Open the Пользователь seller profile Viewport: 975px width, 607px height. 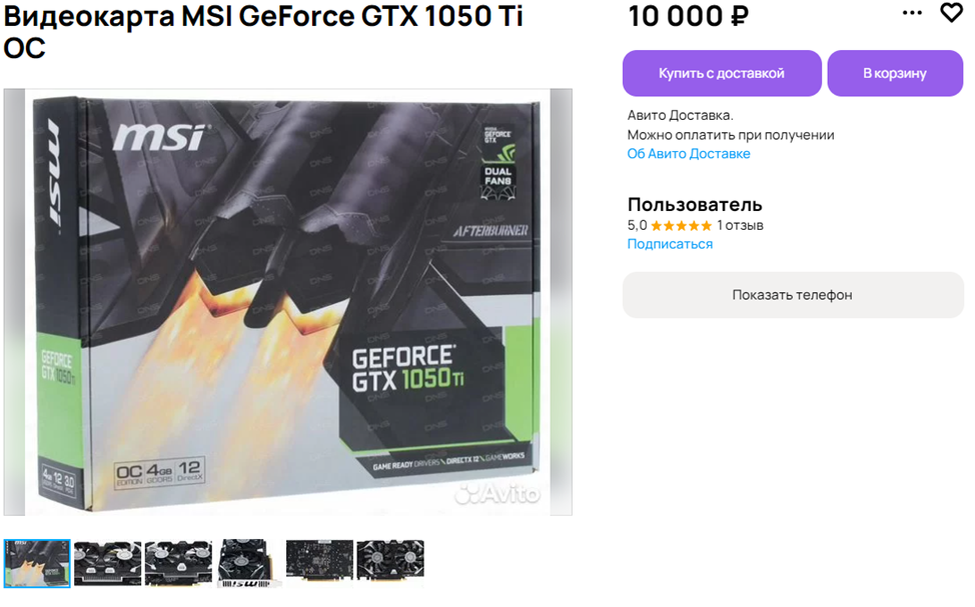click(x=695, y=205)
